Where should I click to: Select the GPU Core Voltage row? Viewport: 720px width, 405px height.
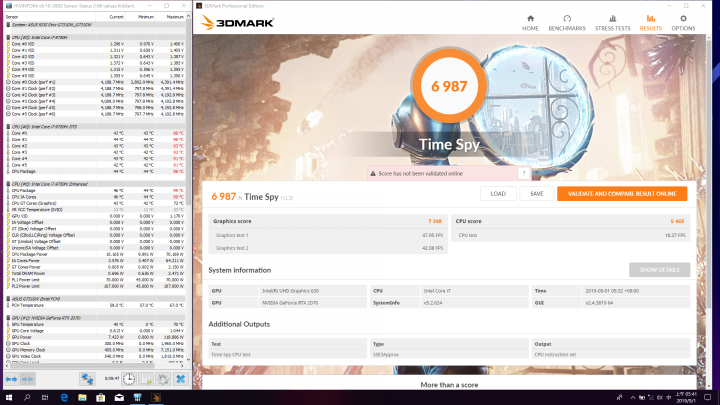(95, 331)
